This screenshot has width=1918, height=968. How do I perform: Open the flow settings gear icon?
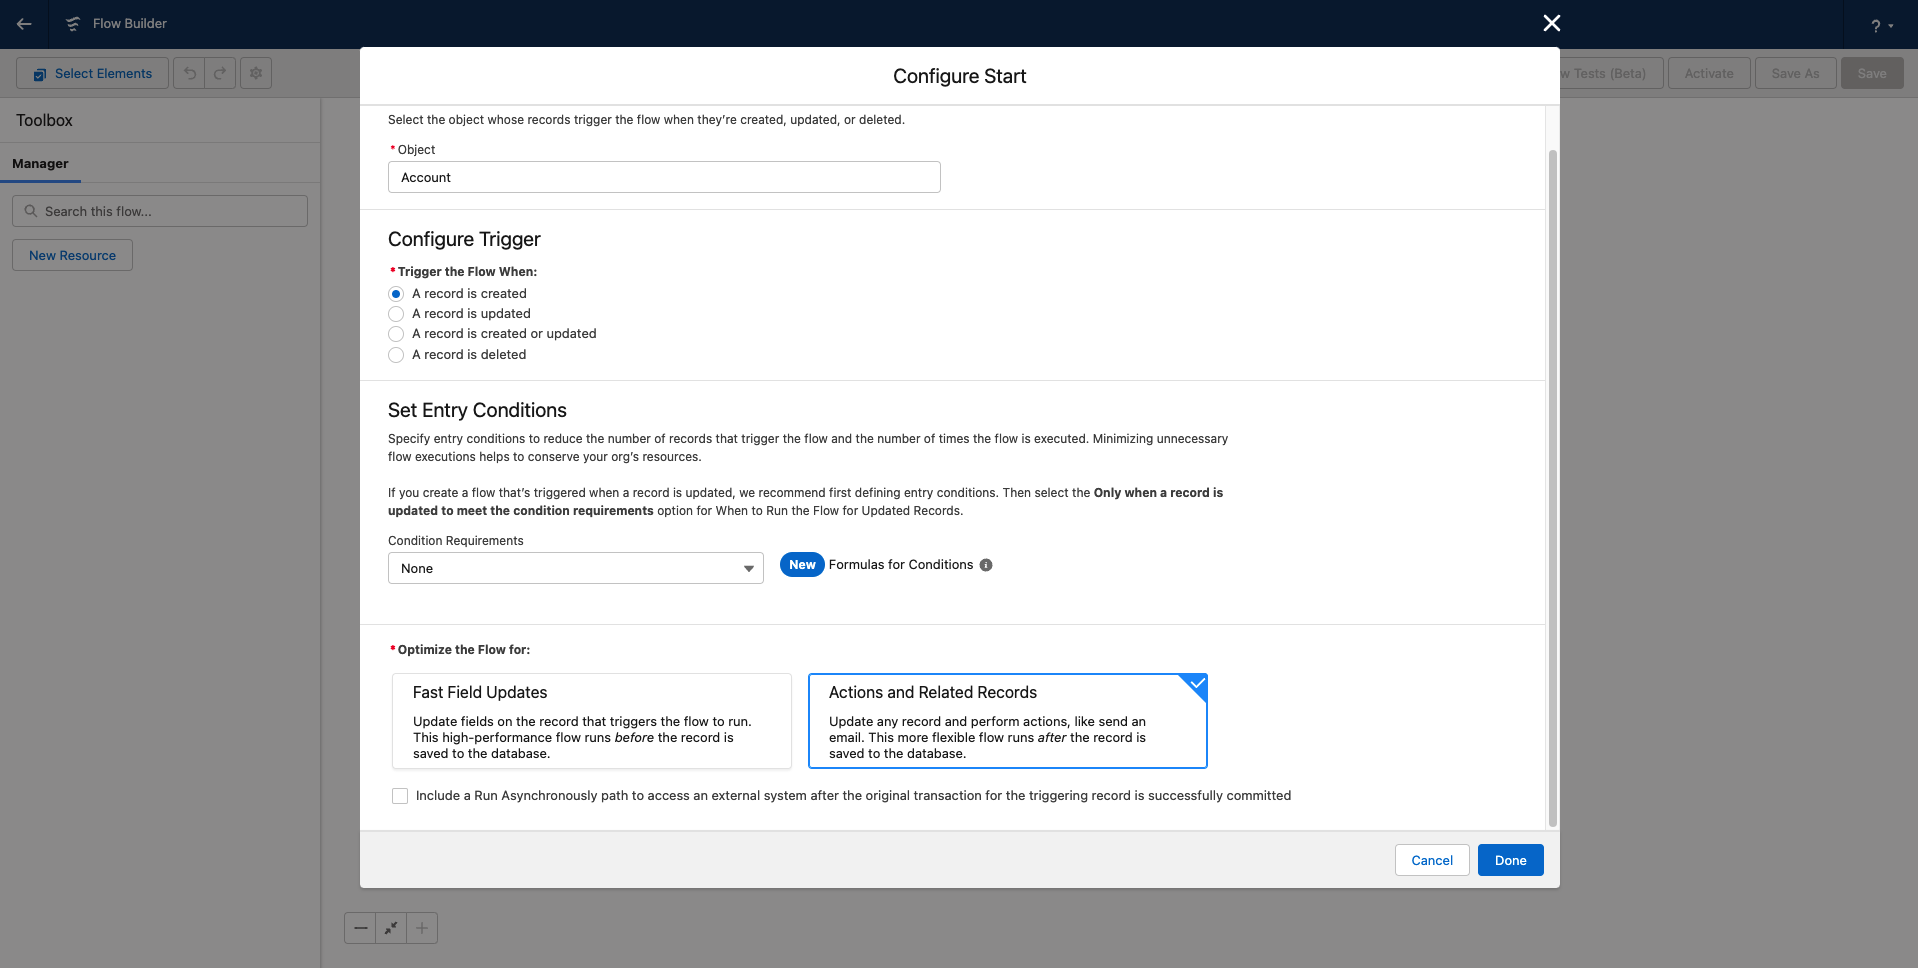(255, 72)
